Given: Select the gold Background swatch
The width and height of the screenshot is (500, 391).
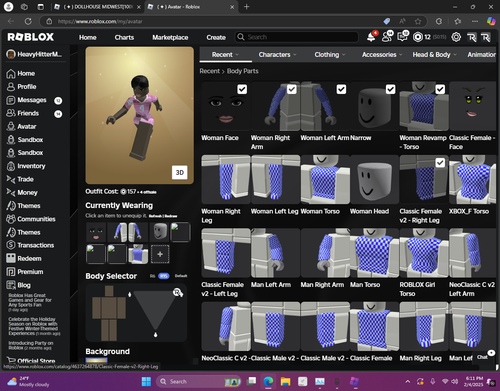Looking at the screenshot, I should pyautogui.click(x=97, y=360).
